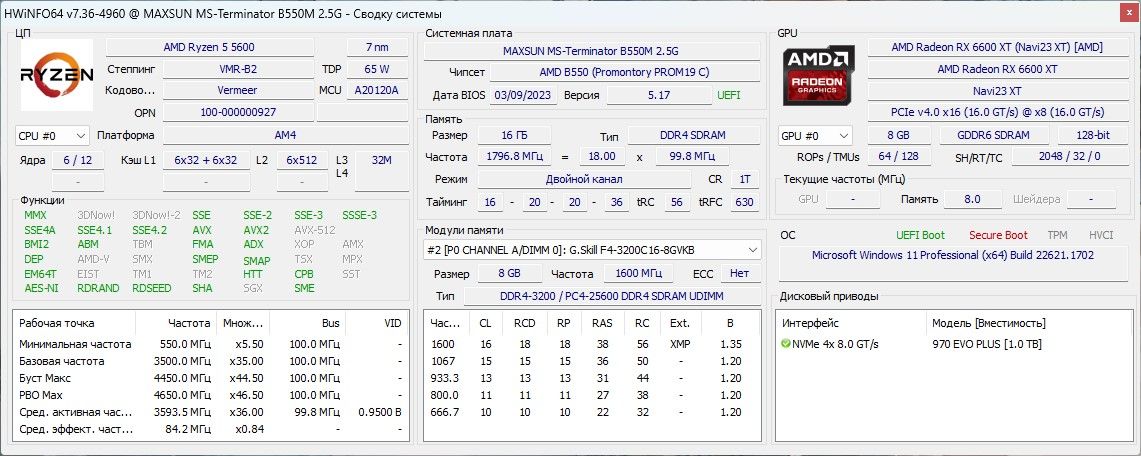Click the OPN 100-000000927 value
1141x456 pixels.
click(x=238, y=113)
